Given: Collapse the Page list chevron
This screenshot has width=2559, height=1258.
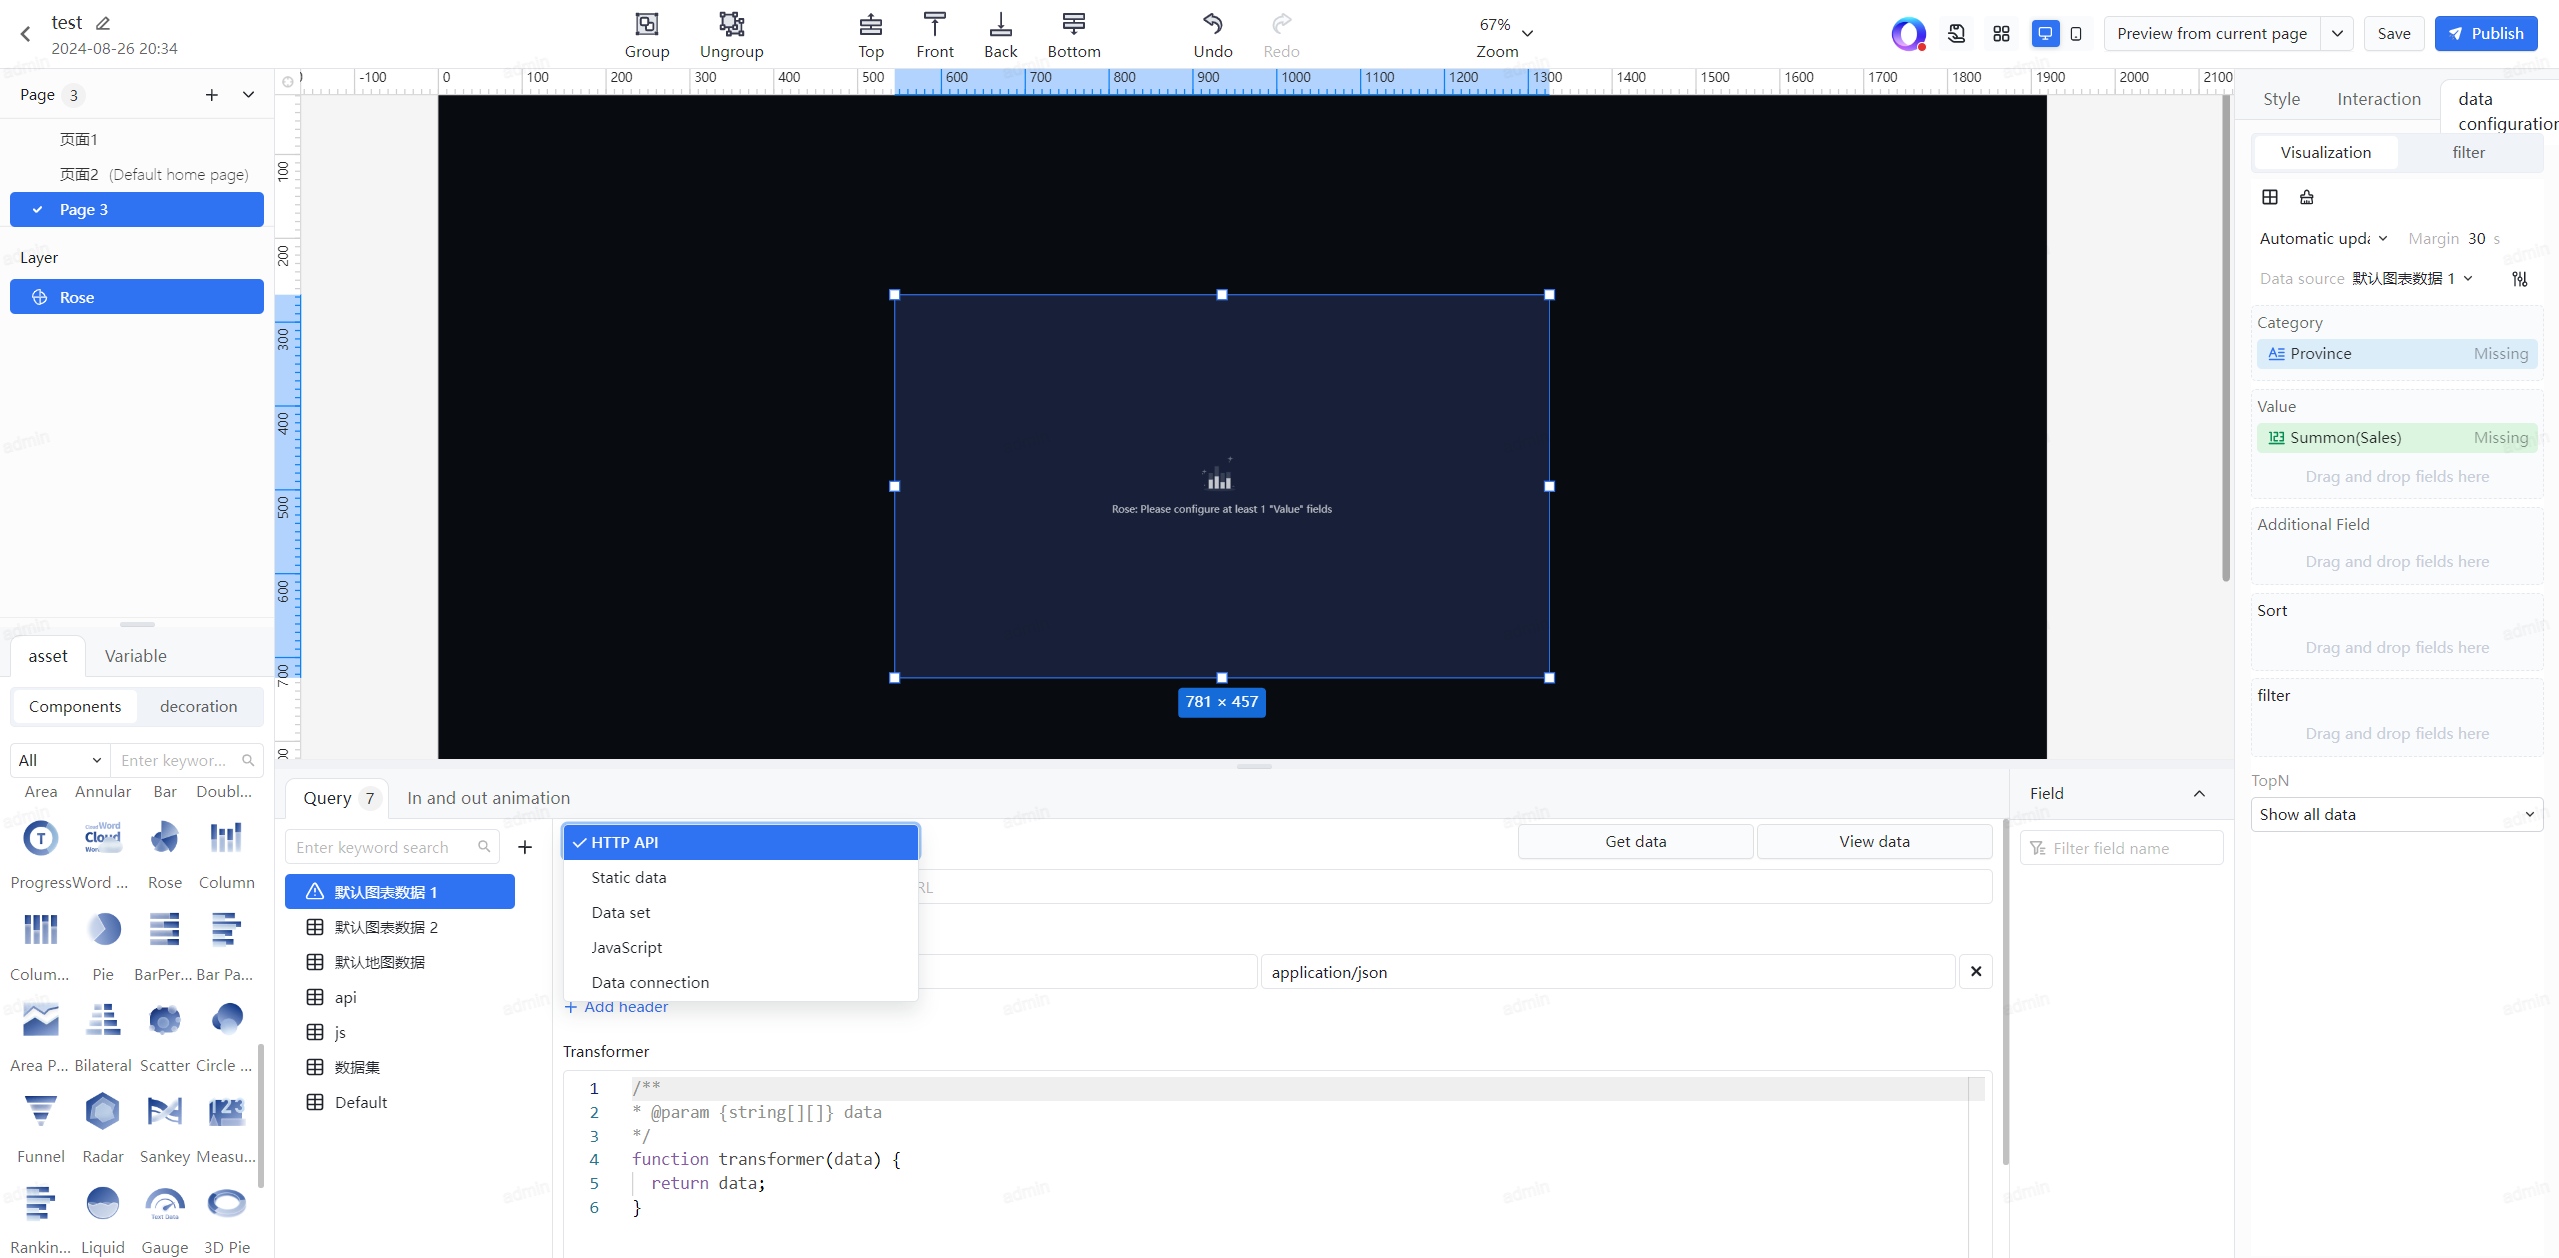Looking at the screenshot, I should pos(248,95).
